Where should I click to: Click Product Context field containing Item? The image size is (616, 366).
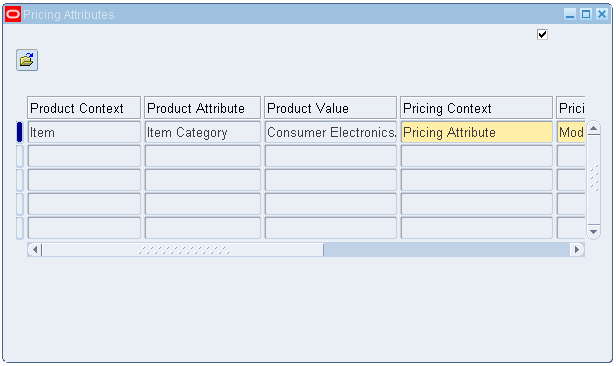(x=84, y=132)
